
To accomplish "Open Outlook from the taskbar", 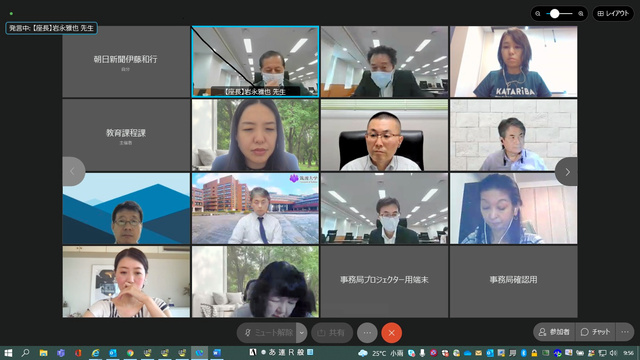I will coord(113,353).
